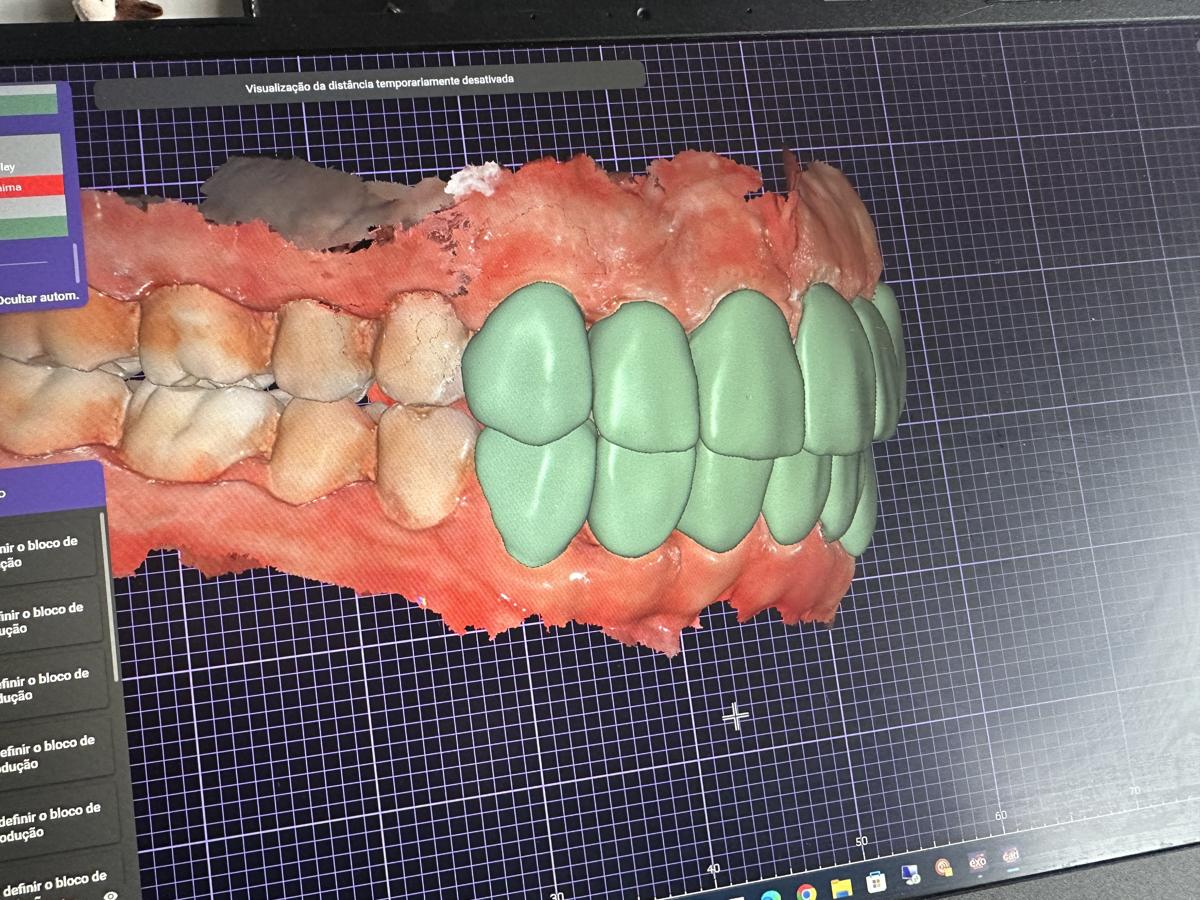
Task: Open File Explorer from the taskbar
Action: 841,887
